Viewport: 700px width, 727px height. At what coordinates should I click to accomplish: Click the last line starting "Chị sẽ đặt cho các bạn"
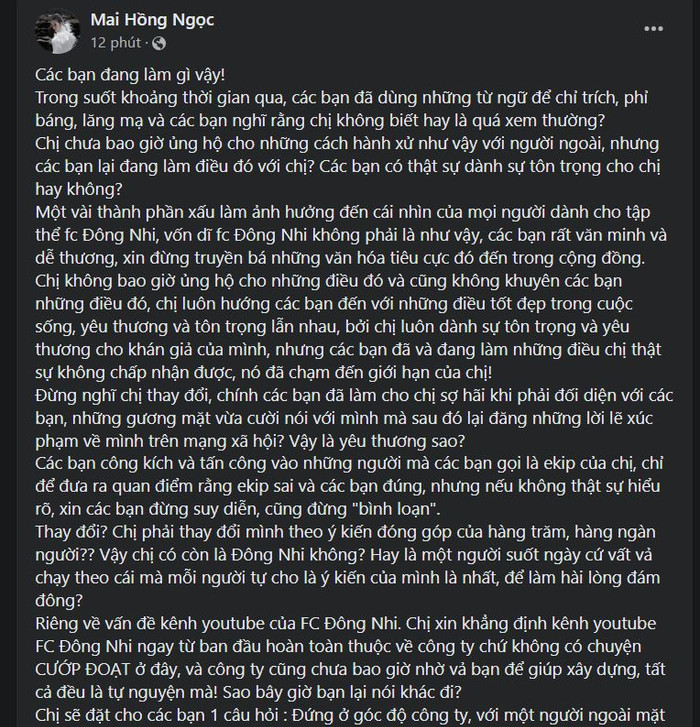tap(350, 715)
